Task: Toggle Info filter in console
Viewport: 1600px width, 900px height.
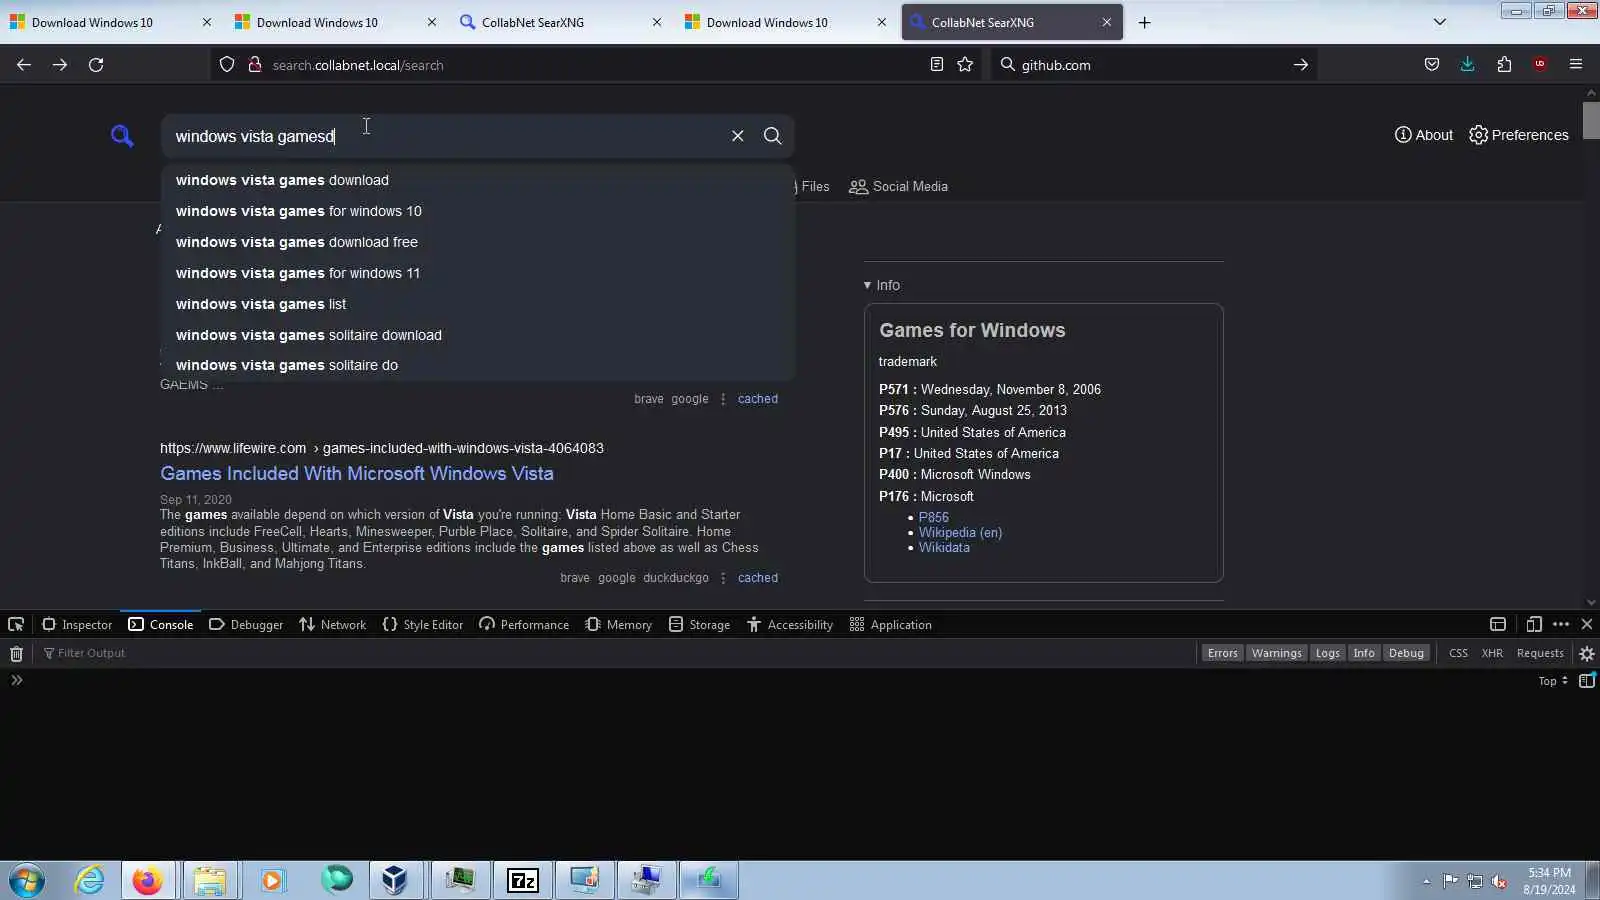Action: pyautogui.click(x=1364, y=654)
